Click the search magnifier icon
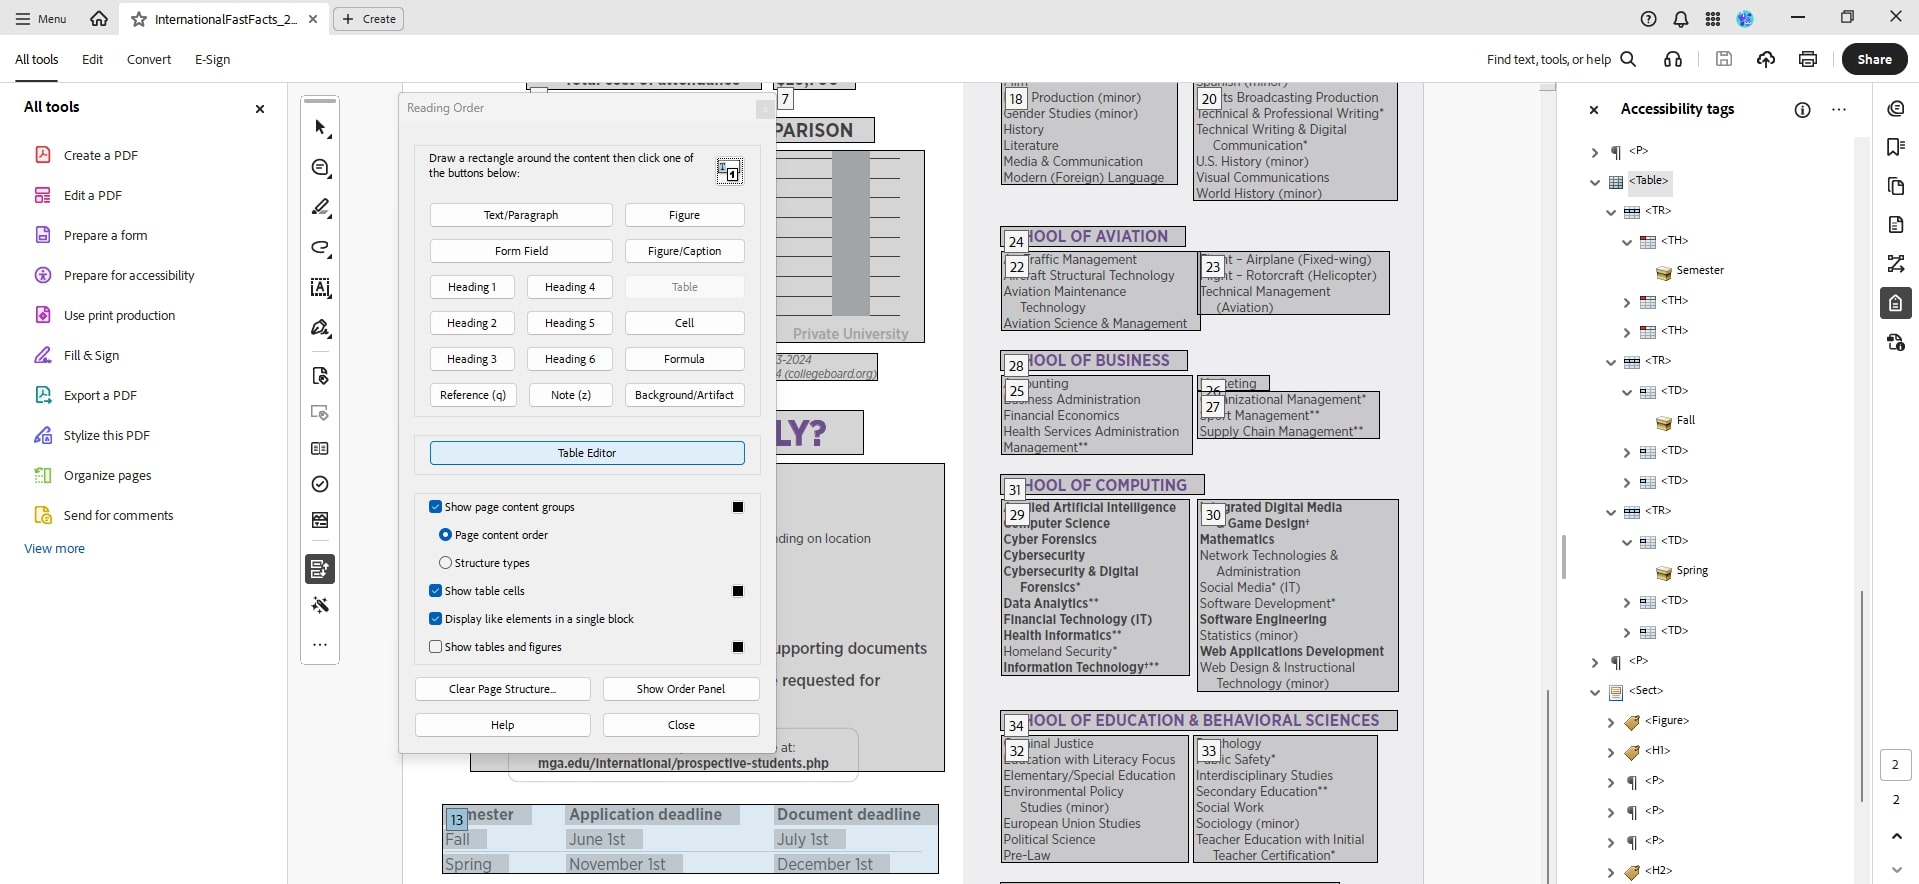The image size is (1919, 884). pyautogui.click(x=1628, y=59)
